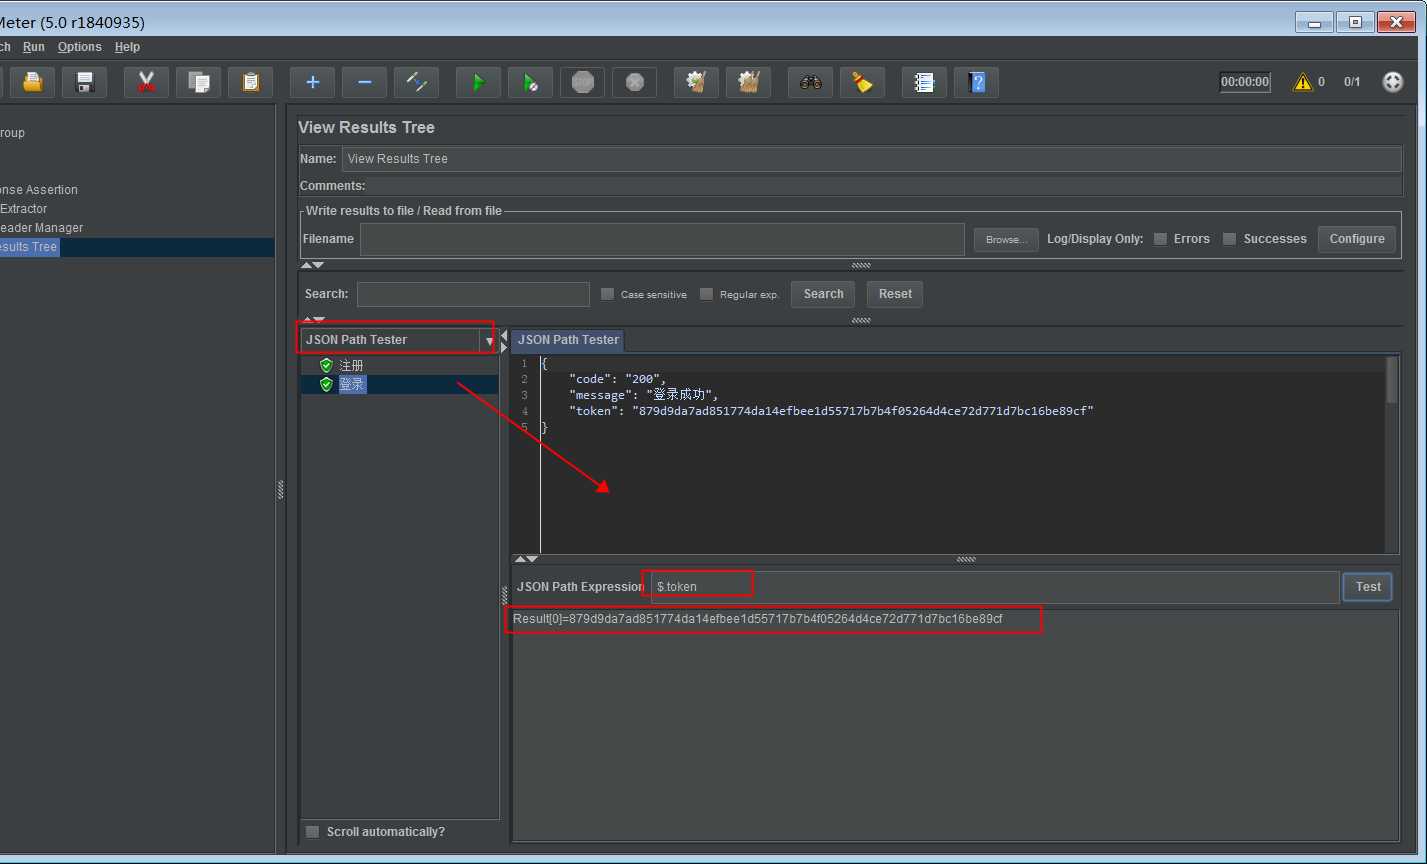Open search with binoculars icon
This screenshot has width=1427, height=864.
click(x=811, y=82)
